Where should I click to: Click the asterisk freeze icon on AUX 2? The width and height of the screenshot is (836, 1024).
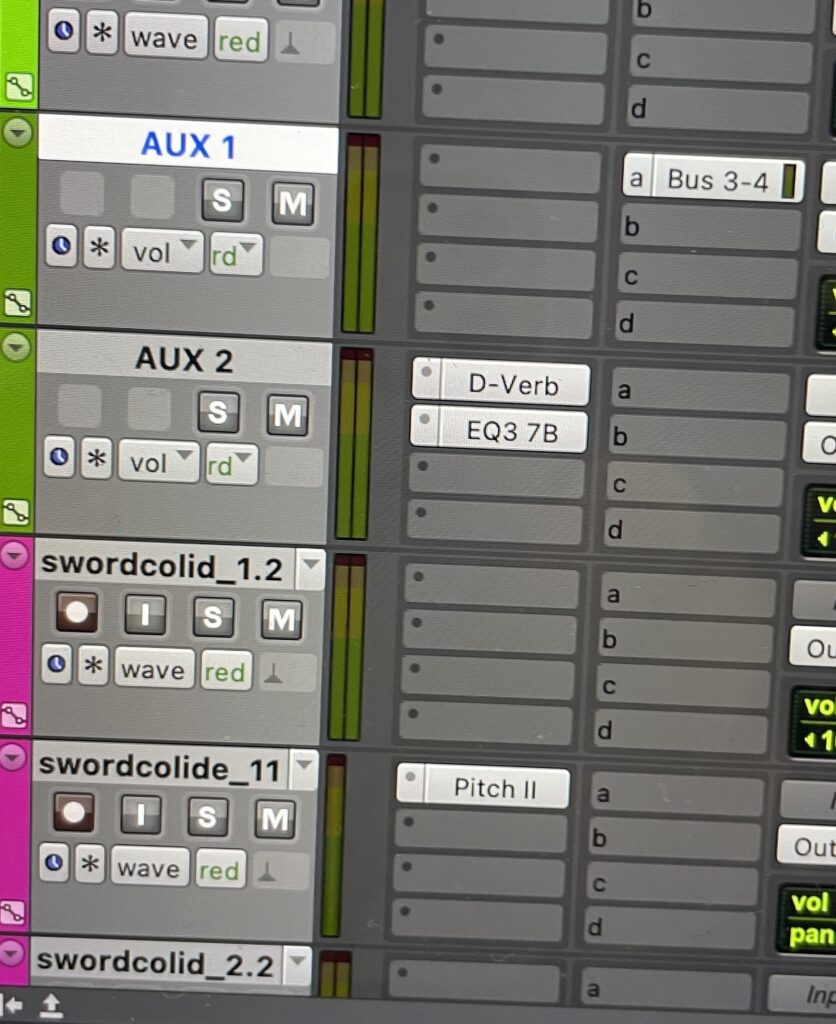point(97,458)
